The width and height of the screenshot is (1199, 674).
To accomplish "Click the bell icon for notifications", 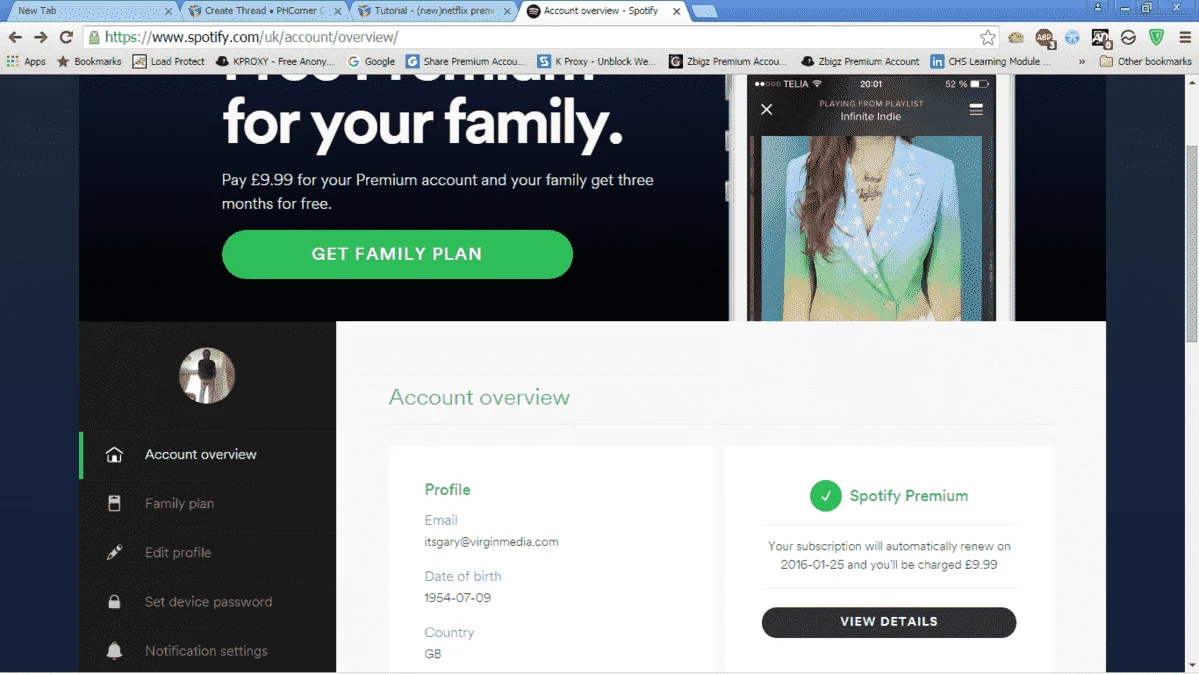I will click(x=114, y=650).
